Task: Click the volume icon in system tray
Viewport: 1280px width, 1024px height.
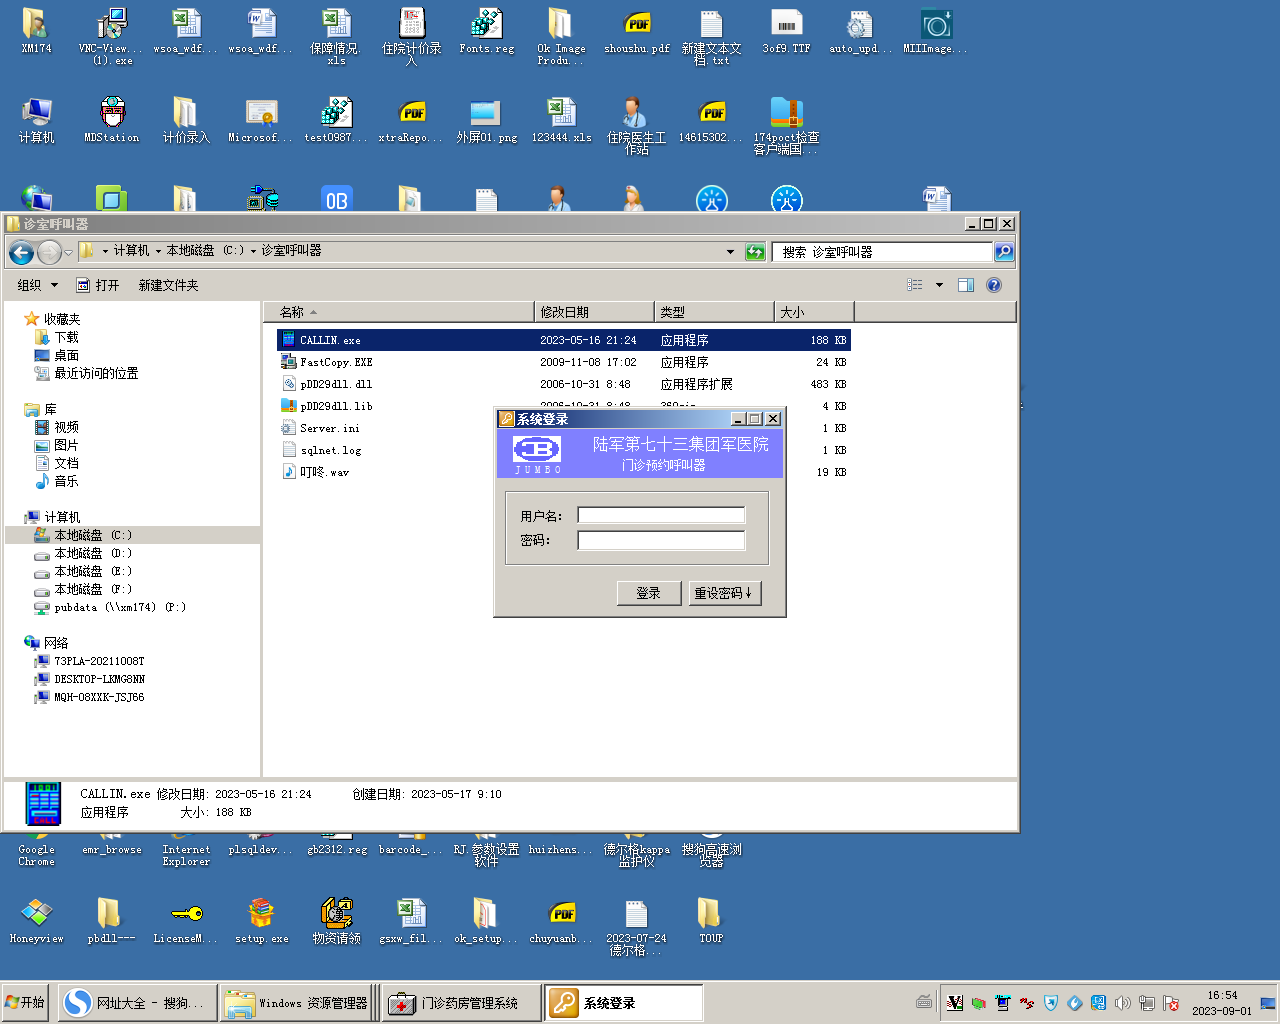Action: pyautogui.click(x=1123, y=1003)
